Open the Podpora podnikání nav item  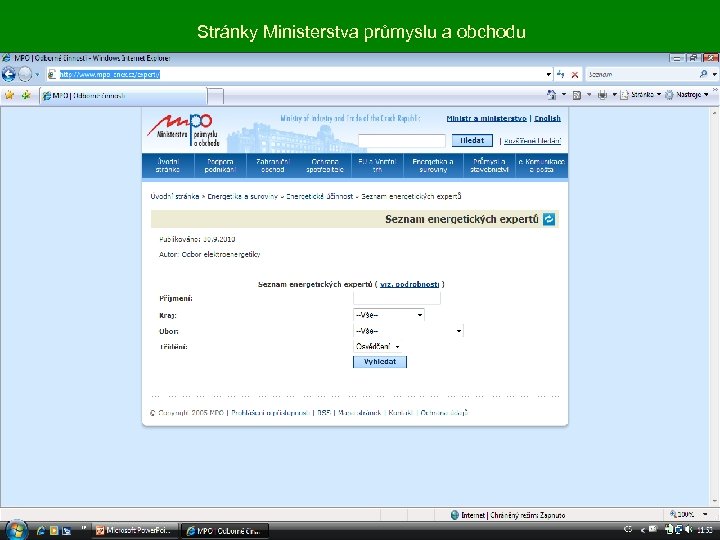[x=220, y=165]
